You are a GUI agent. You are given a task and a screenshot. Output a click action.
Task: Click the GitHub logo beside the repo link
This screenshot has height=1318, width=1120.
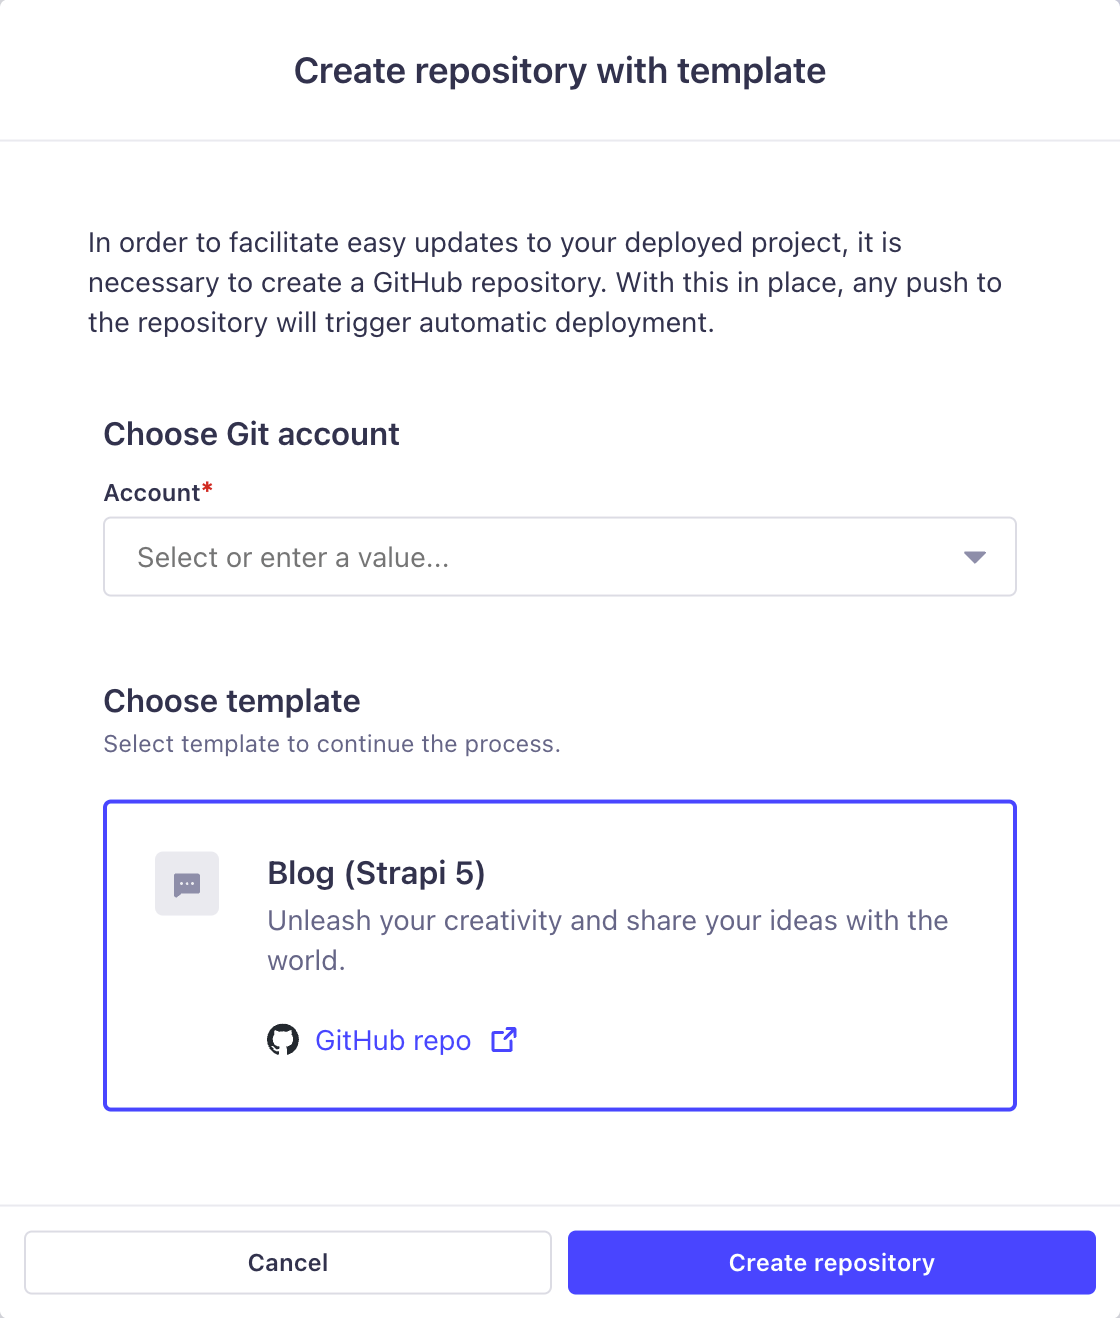[x=285, y=1040]
